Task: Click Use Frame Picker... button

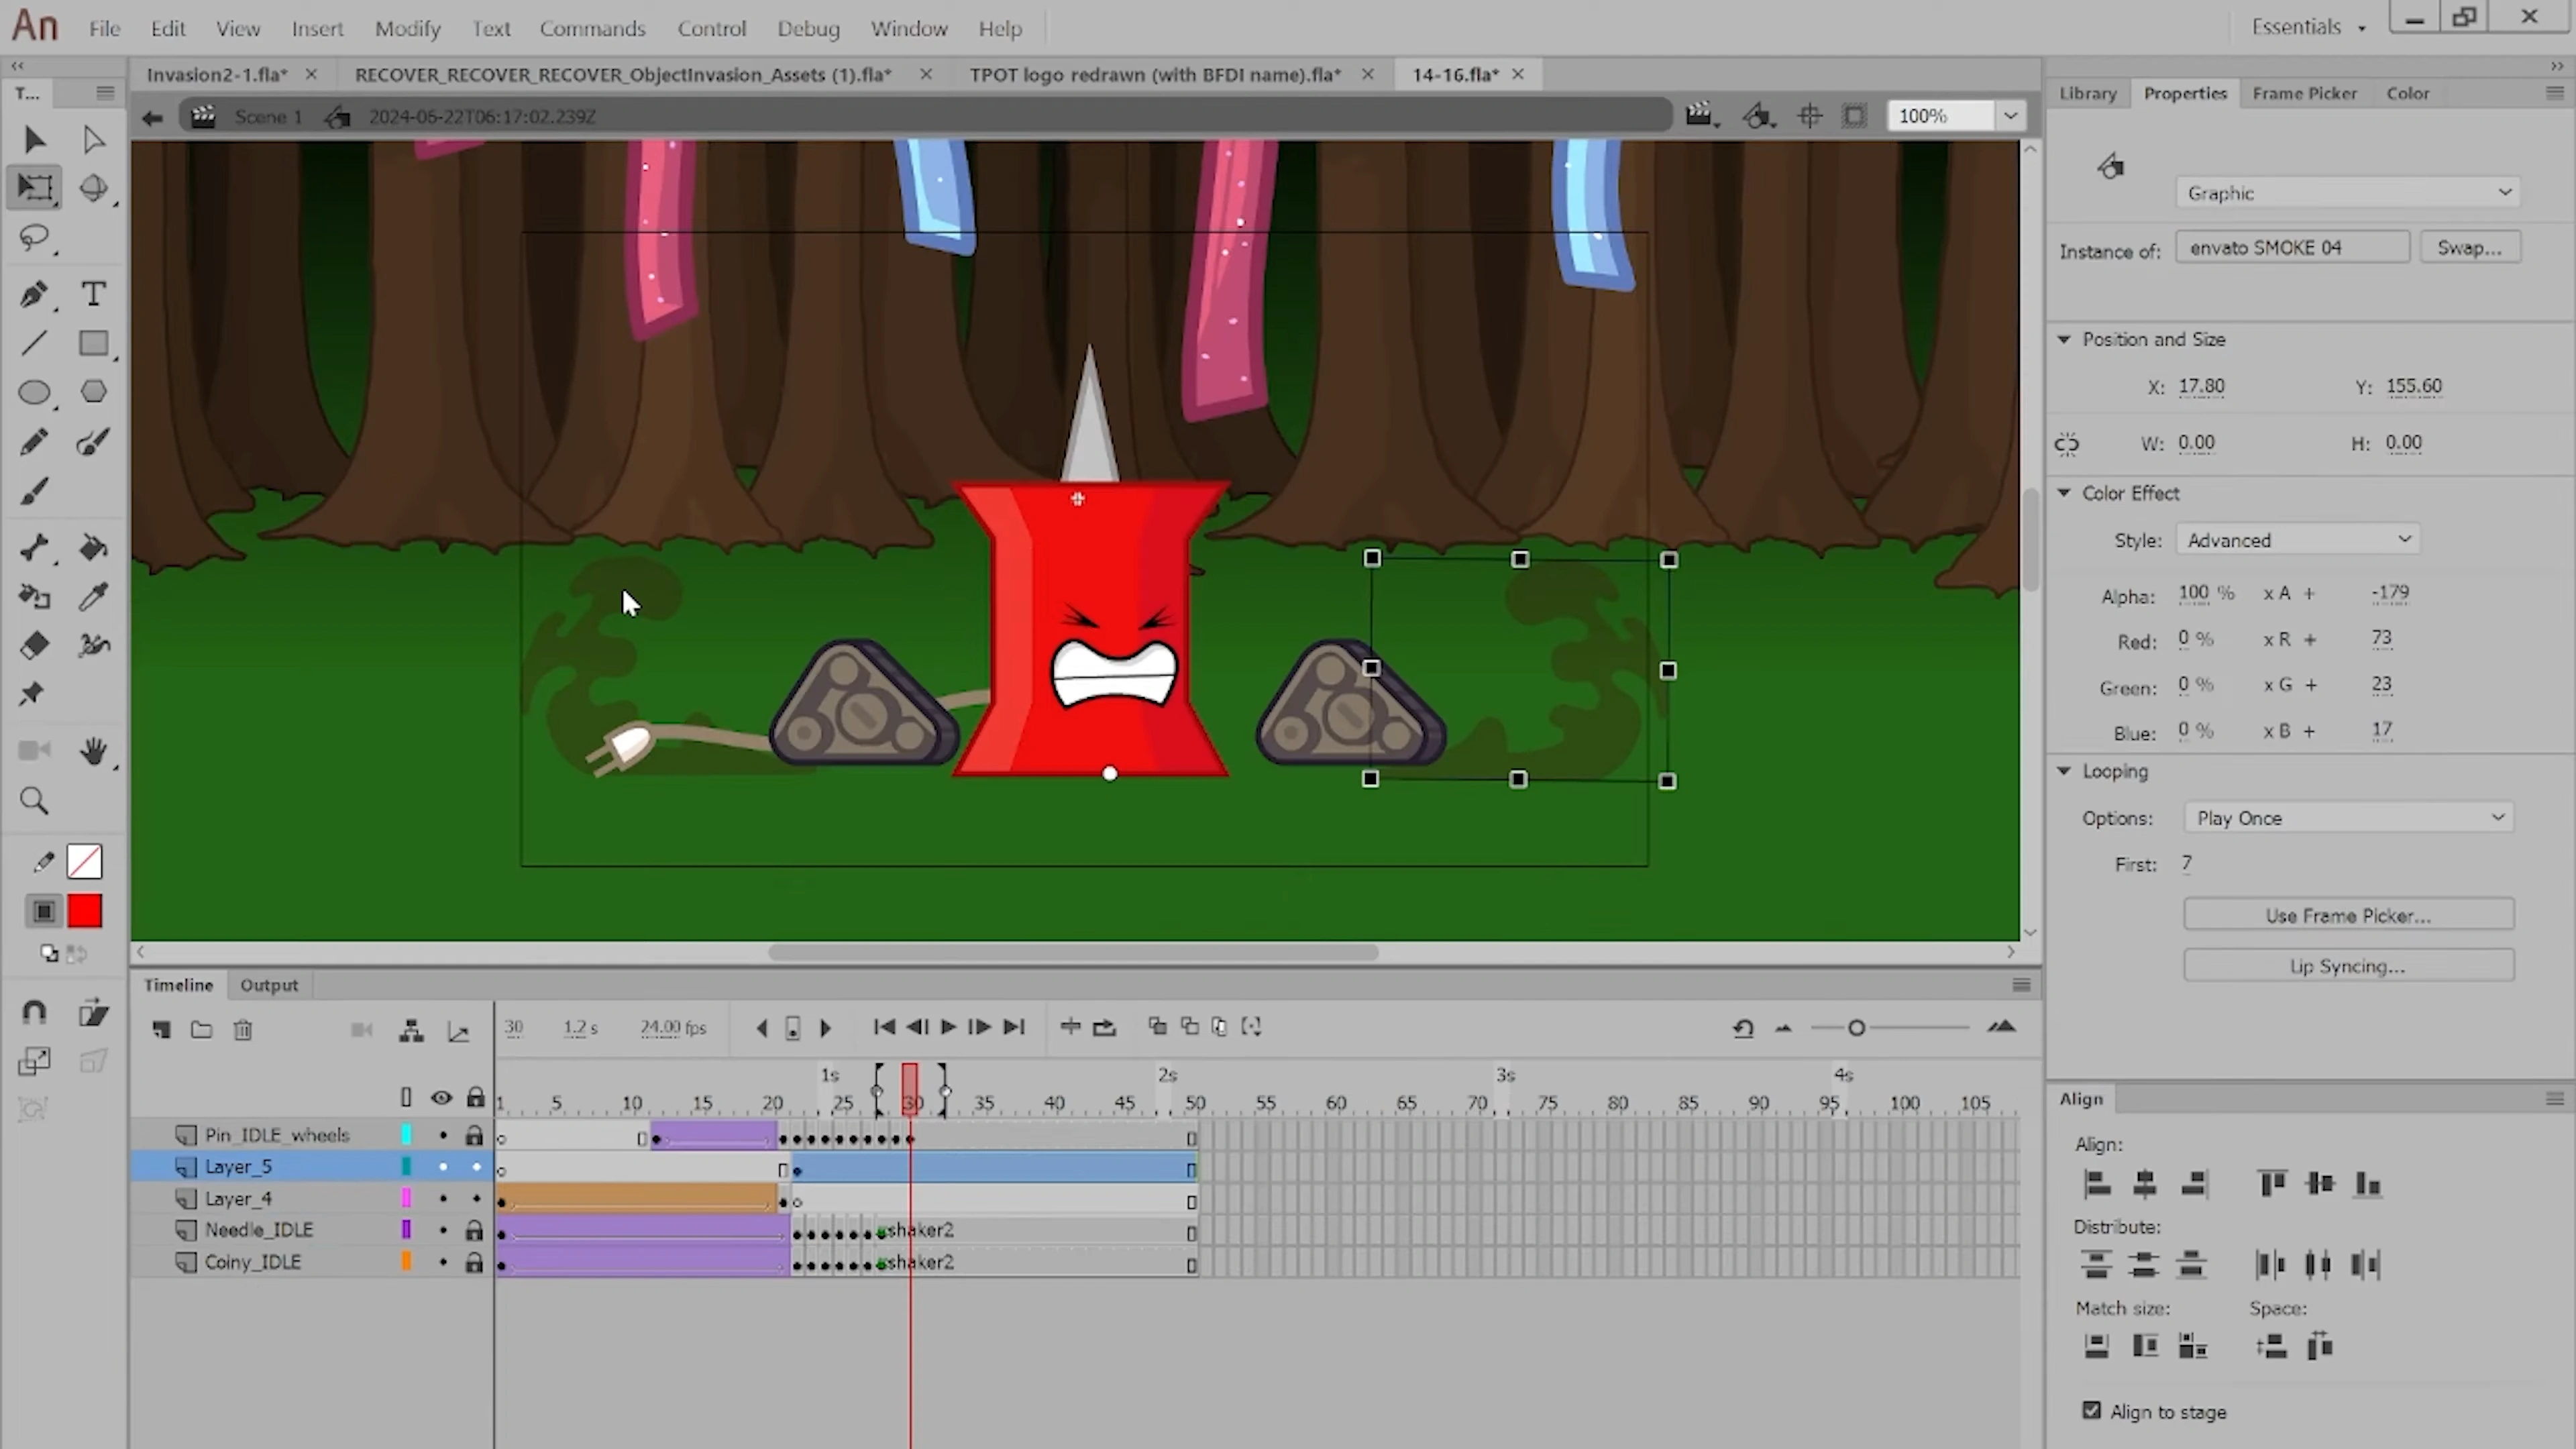Action: 2347,915
